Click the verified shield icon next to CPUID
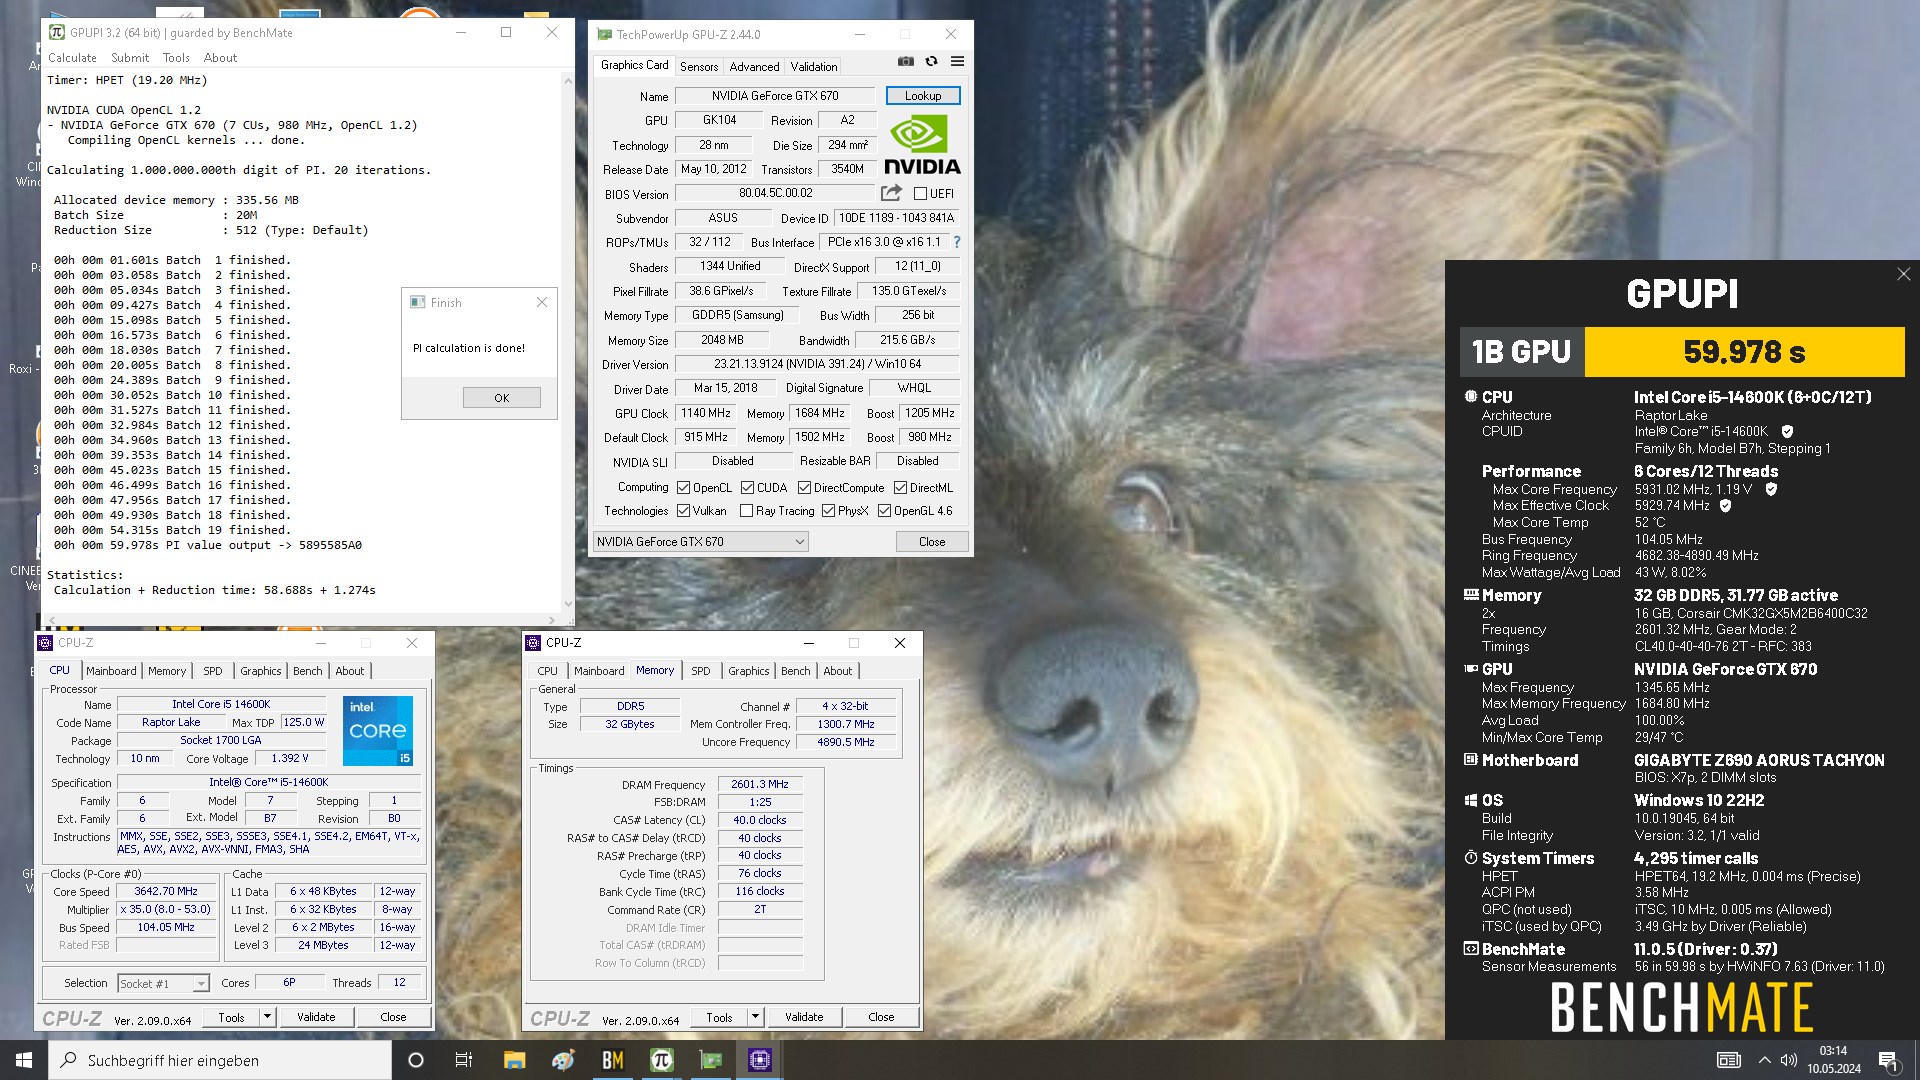Image resolution: width=1920 pixels, height=1080 pixels. point(1787,432)
